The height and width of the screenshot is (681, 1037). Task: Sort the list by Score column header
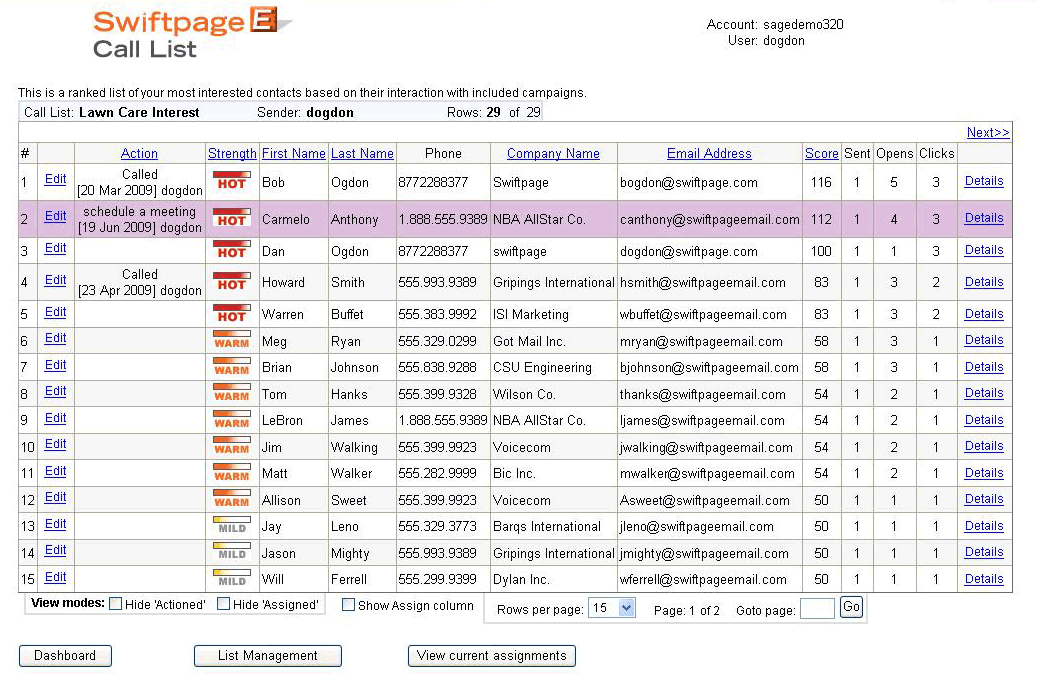(x=822, y=154)
